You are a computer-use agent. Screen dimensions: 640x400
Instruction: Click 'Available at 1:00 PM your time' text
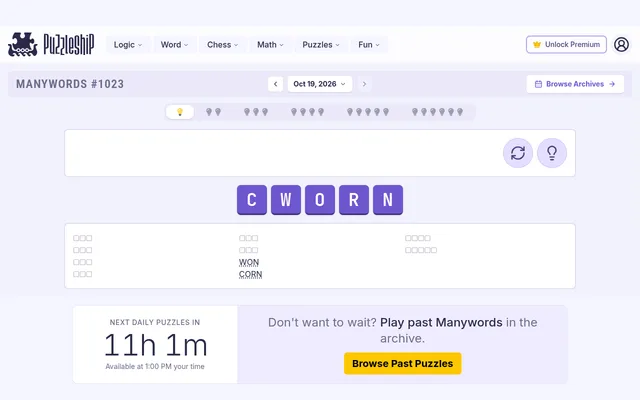(155, 367)
